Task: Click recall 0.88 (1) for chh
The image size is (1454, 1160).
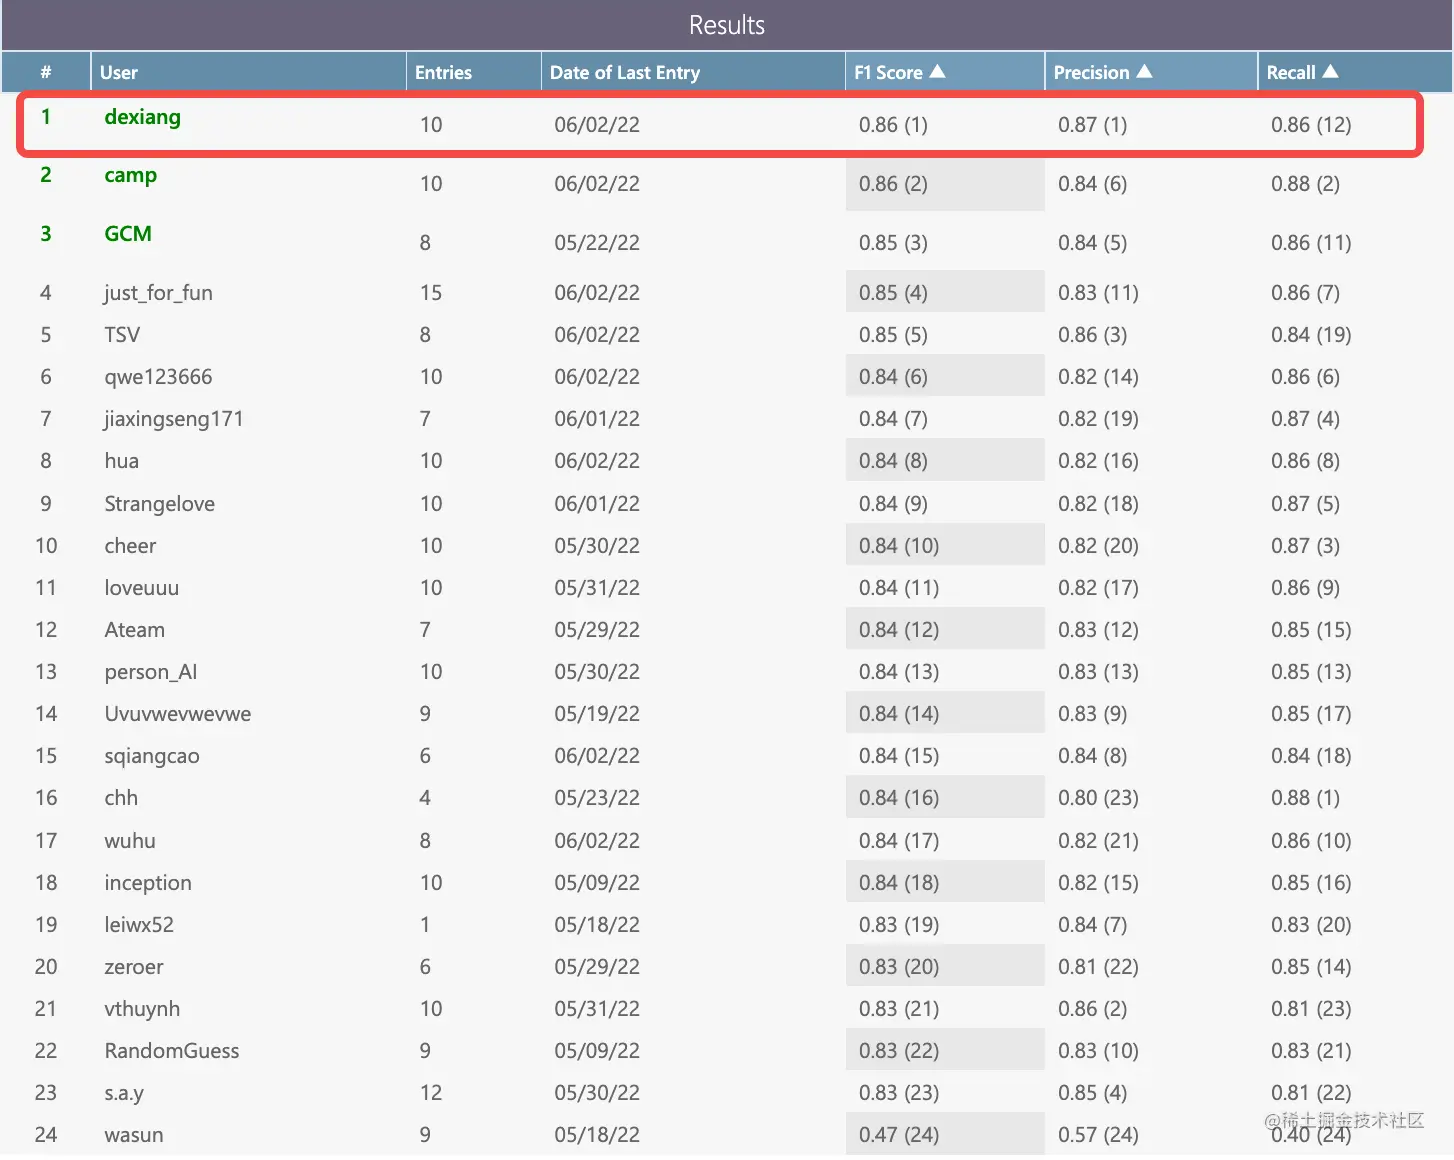Action: pos(1305,797)
